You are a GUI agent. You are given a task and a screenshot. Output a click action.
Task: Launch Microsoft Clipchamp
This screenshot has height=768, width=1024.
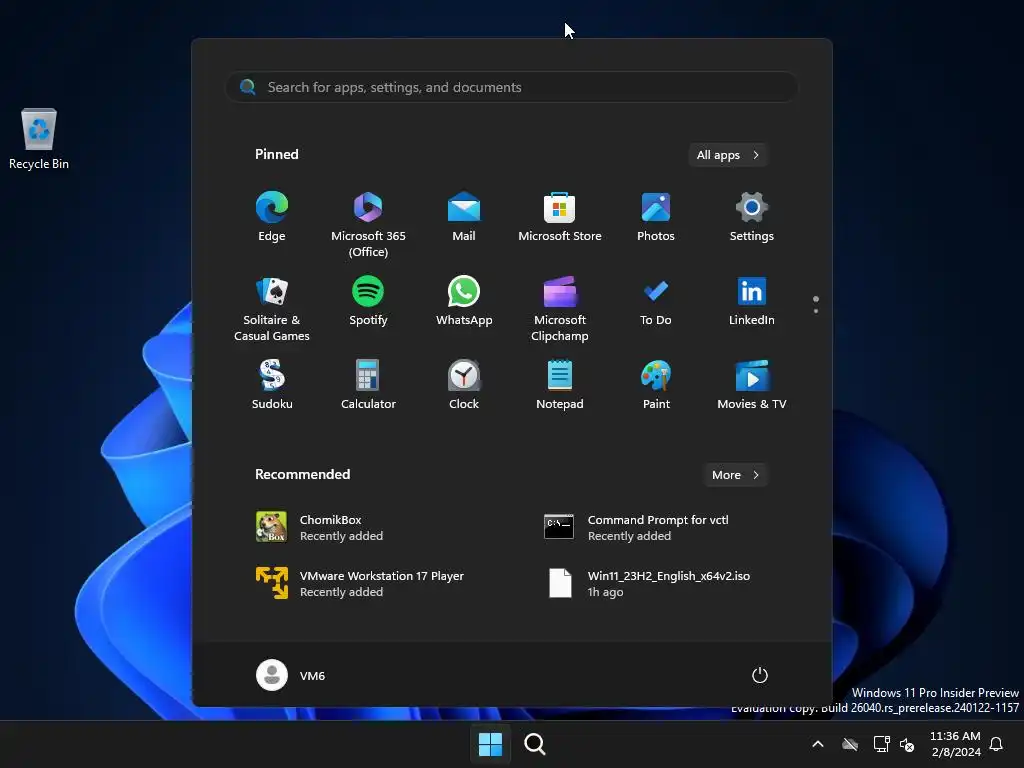pyautogui.click(x=560, y=308)
